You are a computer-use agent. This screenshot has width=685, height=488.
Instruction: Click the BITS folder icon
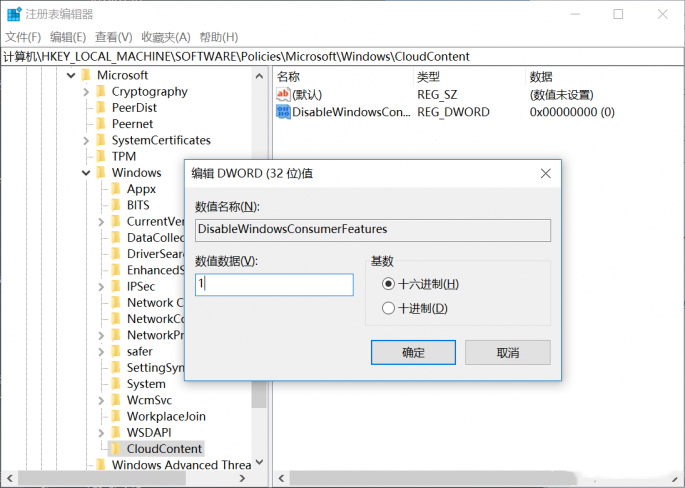click(x=116, y=205)
